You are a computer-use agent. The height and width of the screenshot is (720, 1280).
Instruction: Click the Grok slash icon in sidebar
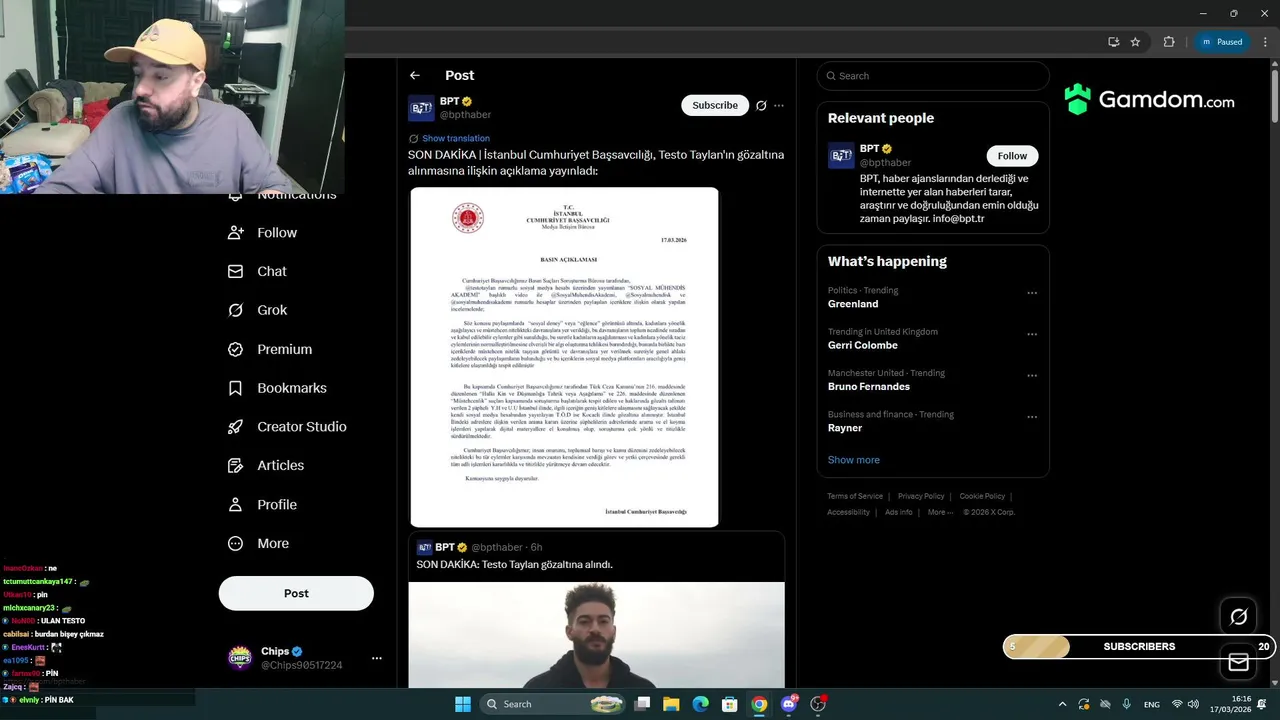tap(236, 310)
